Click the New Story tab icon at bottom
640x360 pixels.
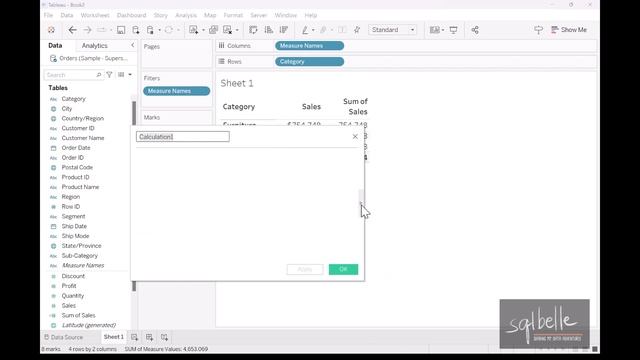click(164, 337)
